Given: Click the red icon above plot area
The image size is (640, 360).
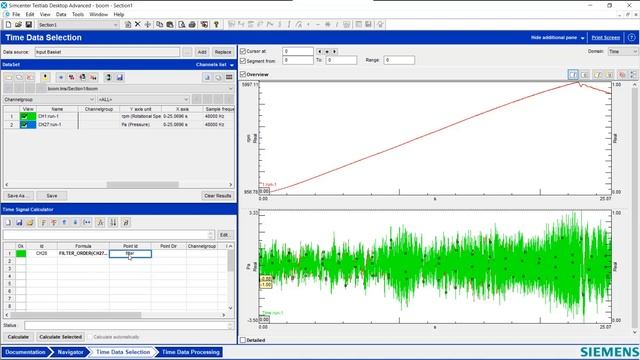Looking at the screenshot, I should [x=622, y=74].
